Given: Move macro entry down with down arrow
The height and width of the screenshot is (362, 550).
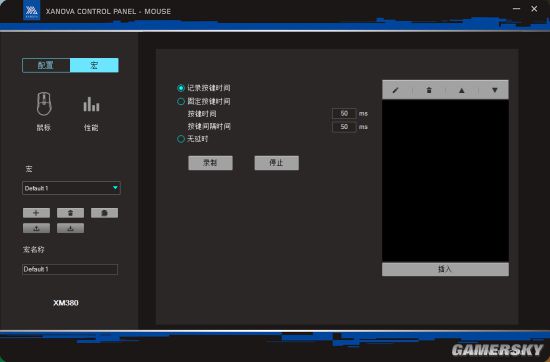Looking at the screenshot, I should click(495, 90).
